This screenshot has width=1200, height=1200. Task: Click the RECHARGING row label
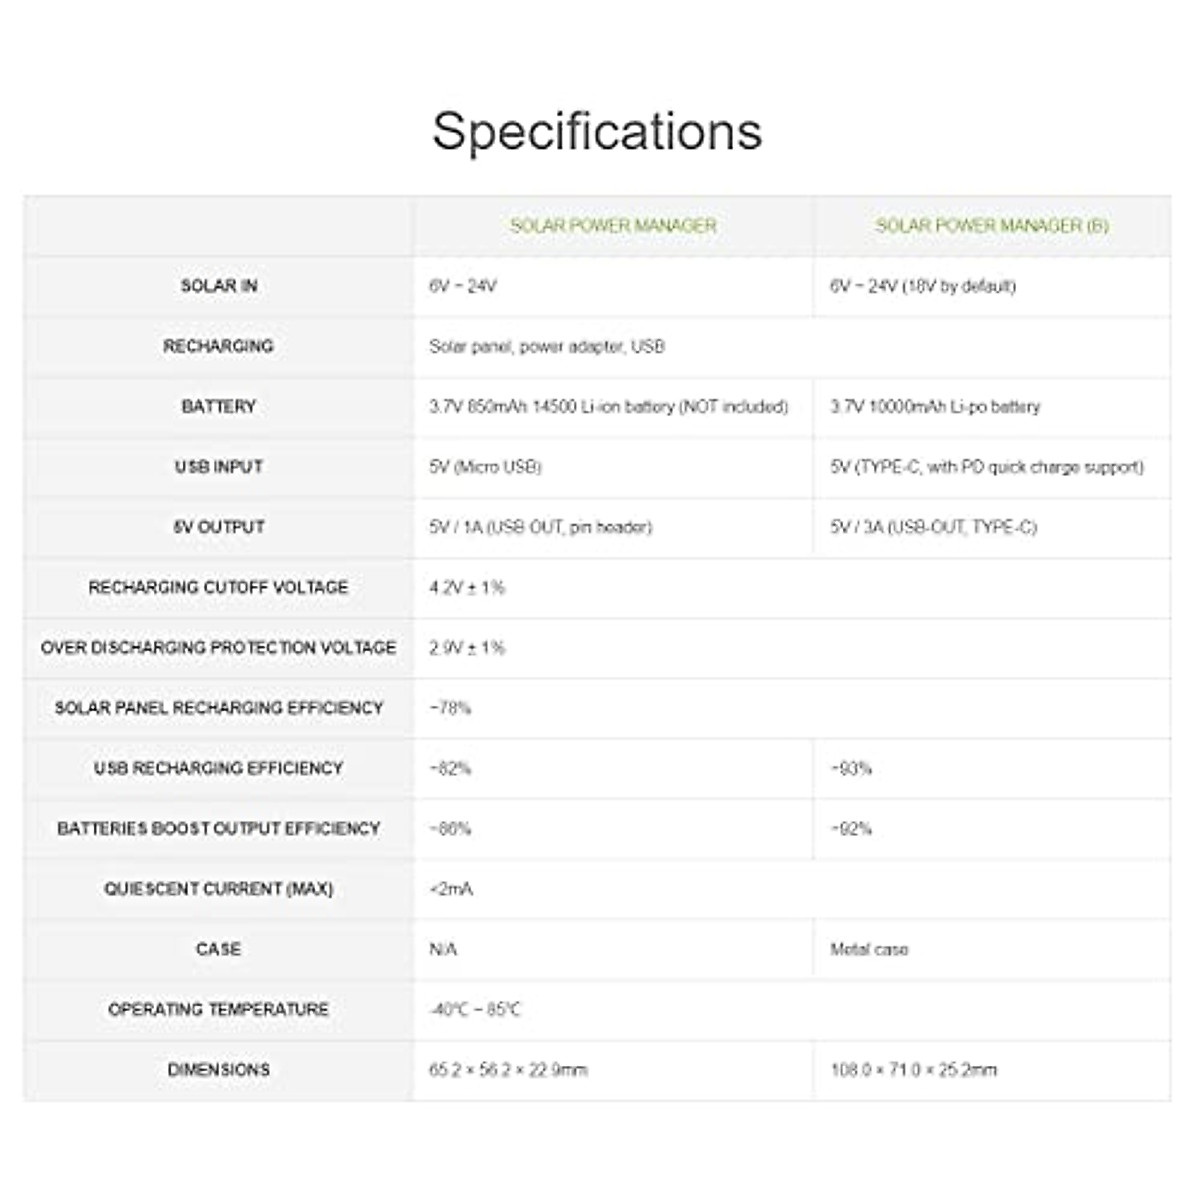point(218,346)
